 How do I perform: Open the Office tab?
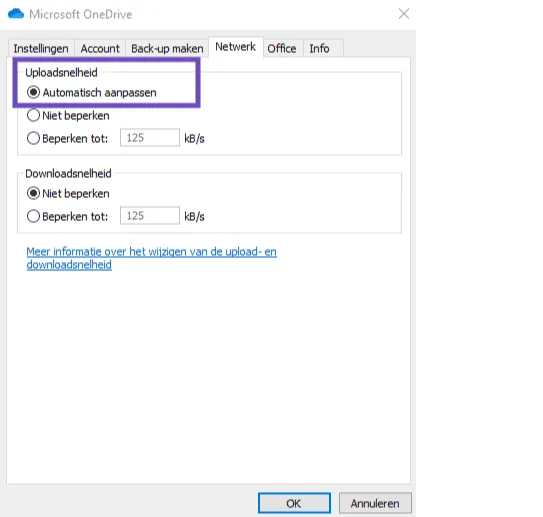[x=282, y=48]
